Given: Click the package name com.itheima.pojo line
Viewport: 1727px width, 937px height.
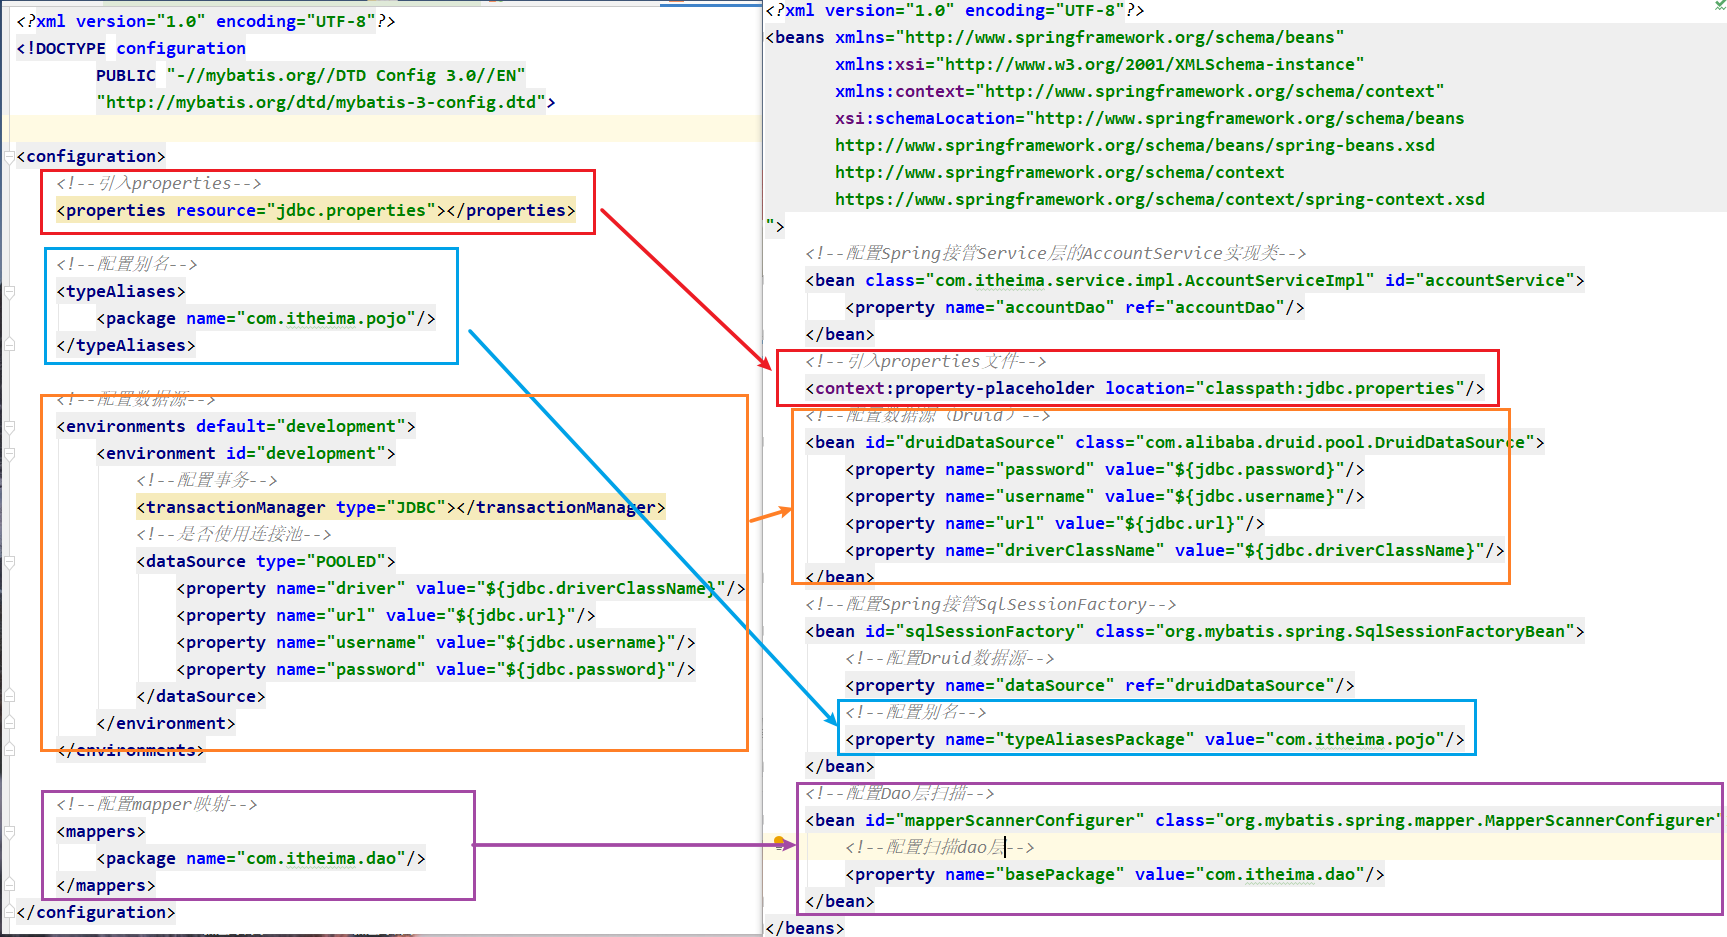Looking at the screenshot, I should point(266,318).
